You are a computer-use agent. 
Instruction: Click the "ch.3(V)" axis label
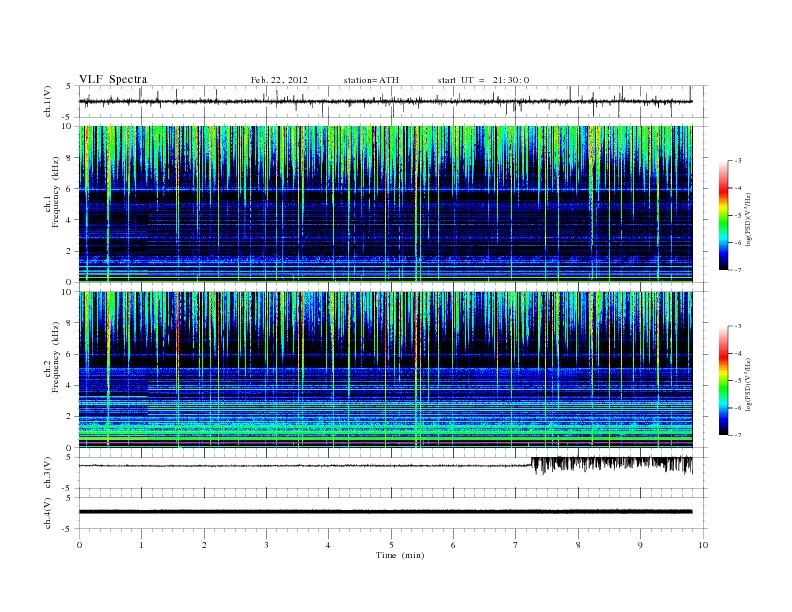47,473
